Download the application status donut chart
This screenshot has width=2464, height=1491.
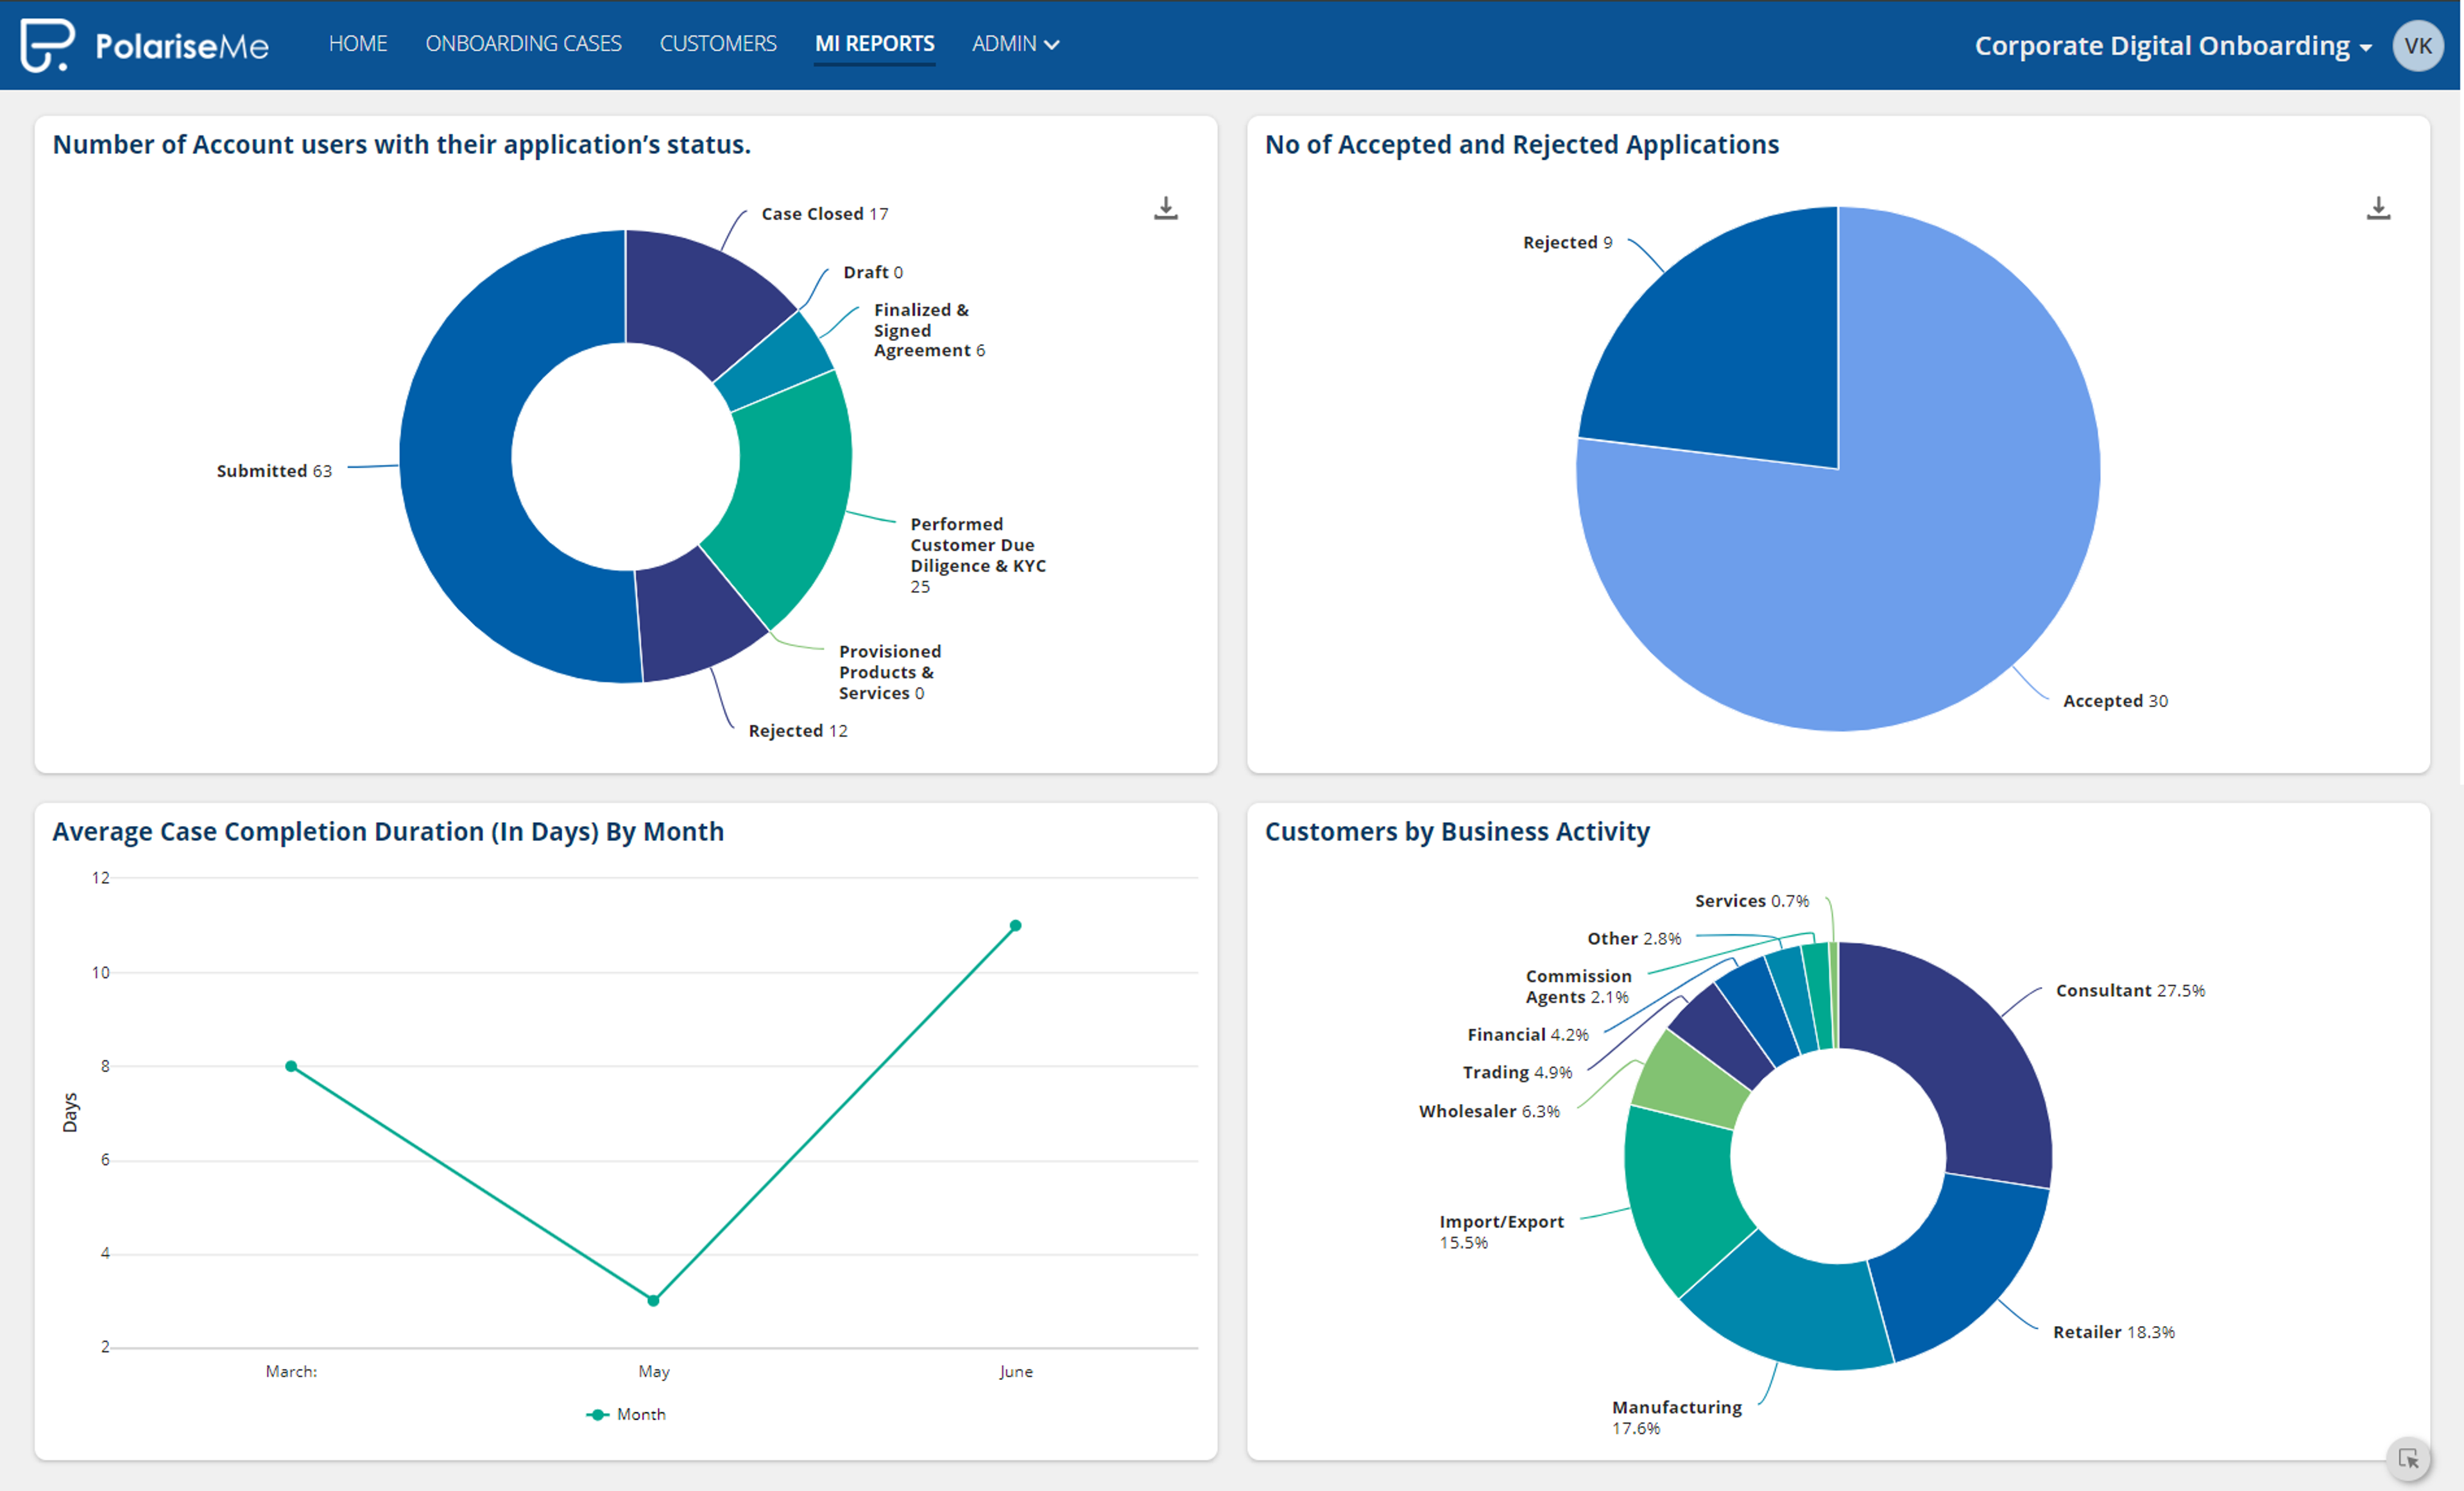(x=1166, y=208)
